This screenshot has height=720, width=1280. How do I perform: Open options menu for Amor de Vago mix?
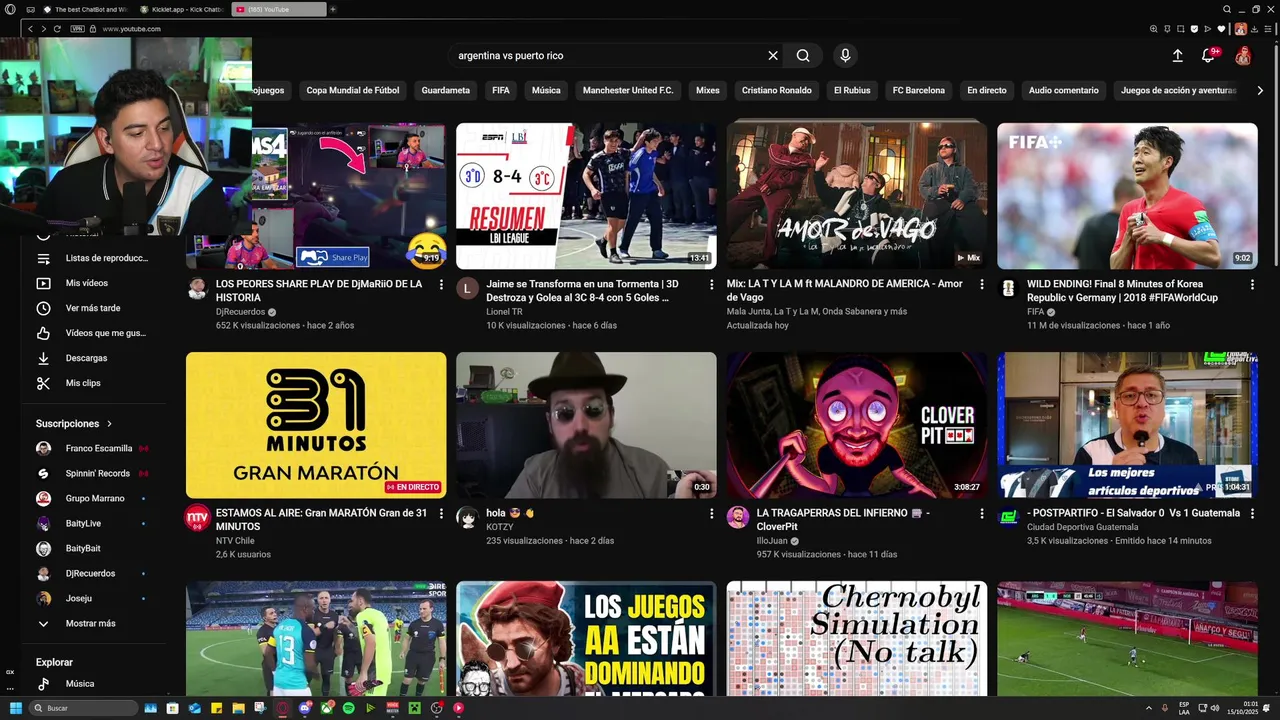click(982, 285)
